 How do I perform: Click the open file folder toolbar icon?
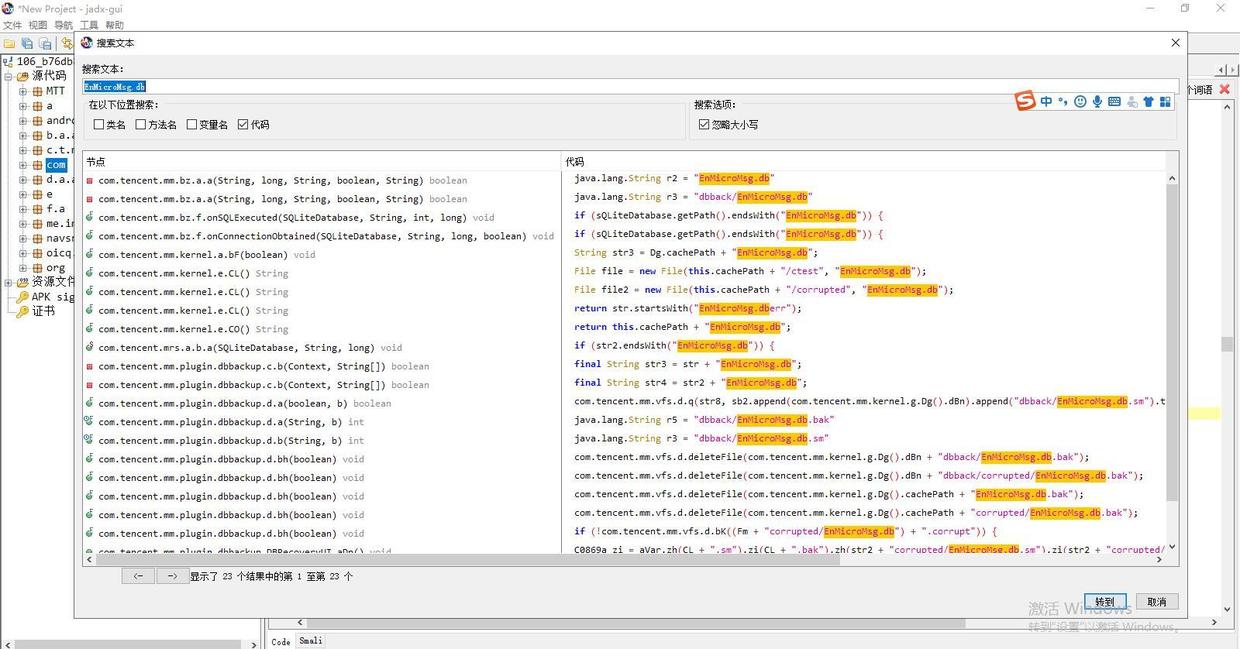pyautogui.click(x=9, y=44)
